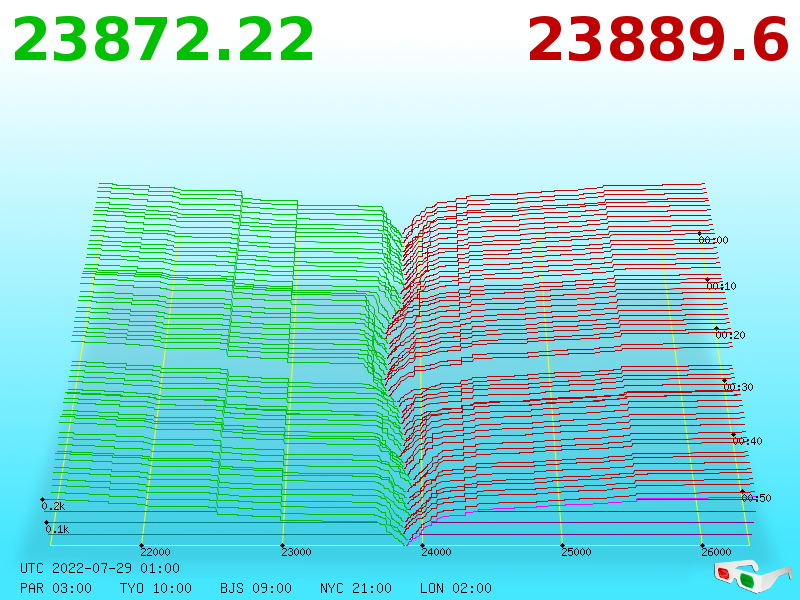Click the BJS 09:00 Beijing time
Screen dimensions: 800x600
tap(256, 588)
